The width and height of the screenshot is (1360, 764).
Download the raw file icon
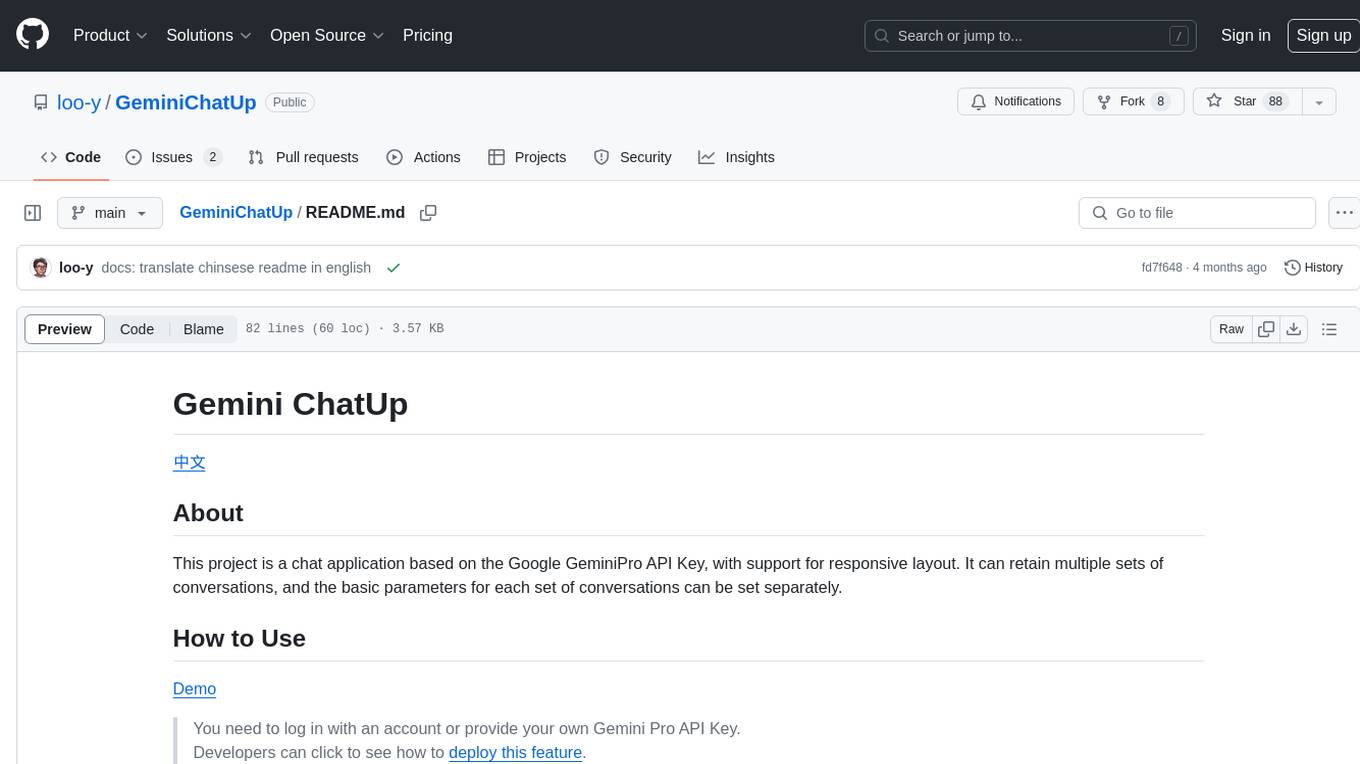[x=1294, y=329]
